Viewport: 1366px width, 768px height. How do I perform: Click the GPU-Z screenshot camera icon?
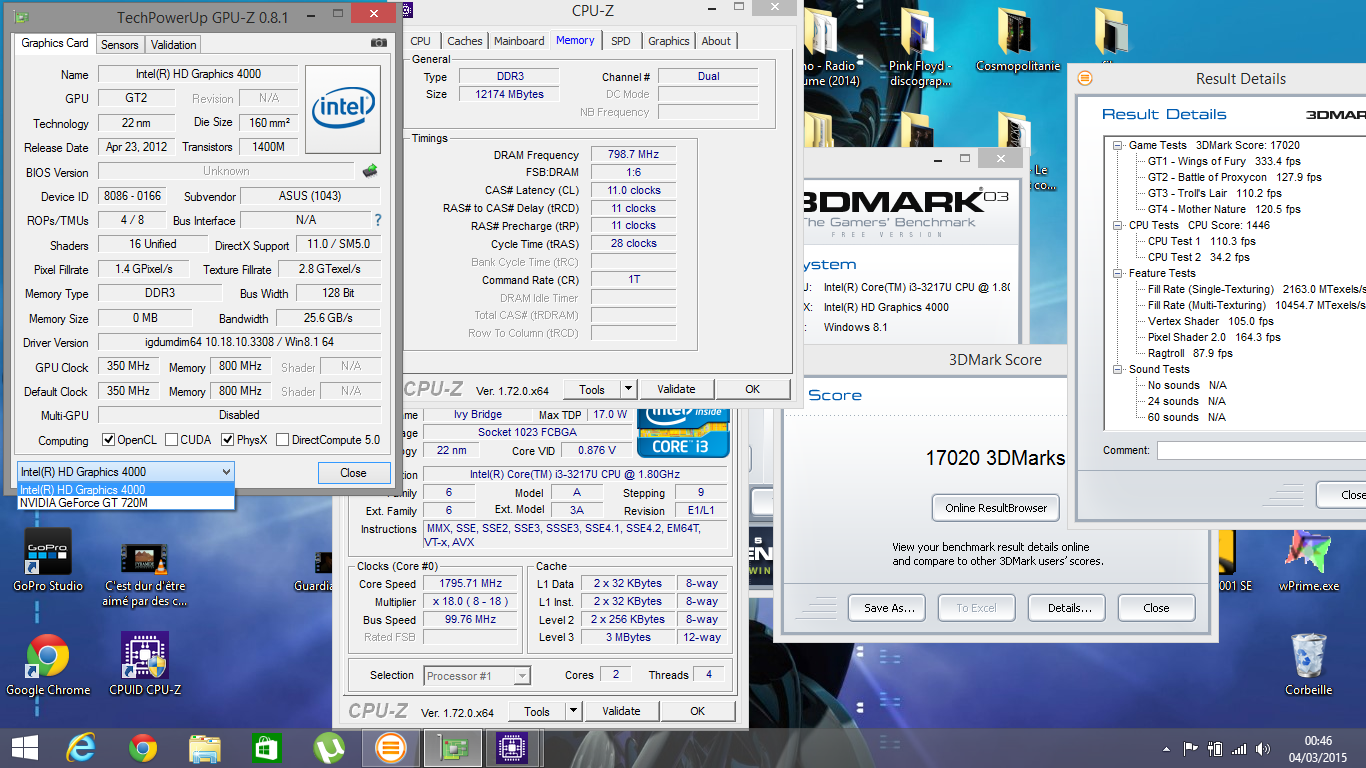tap(378, 43)
